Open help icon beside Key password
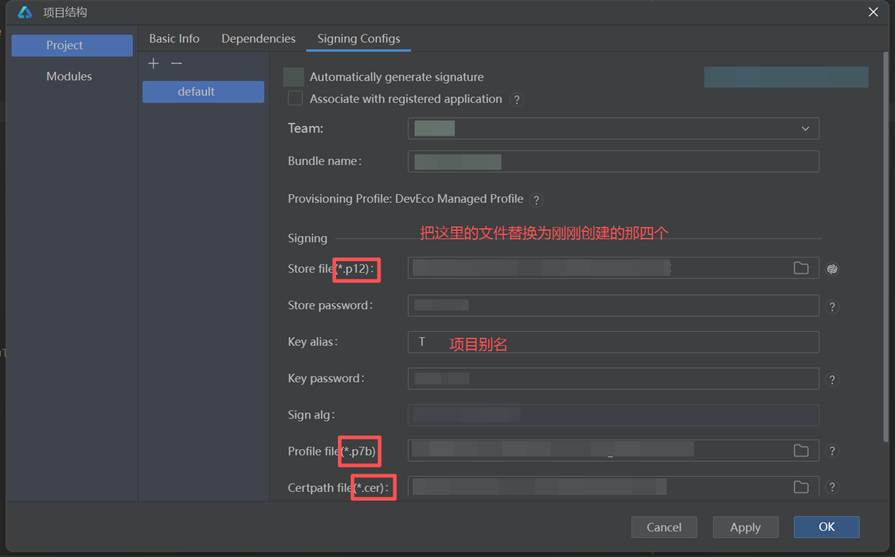The width and height of the screenshot is (895, 557). (832, 380)
